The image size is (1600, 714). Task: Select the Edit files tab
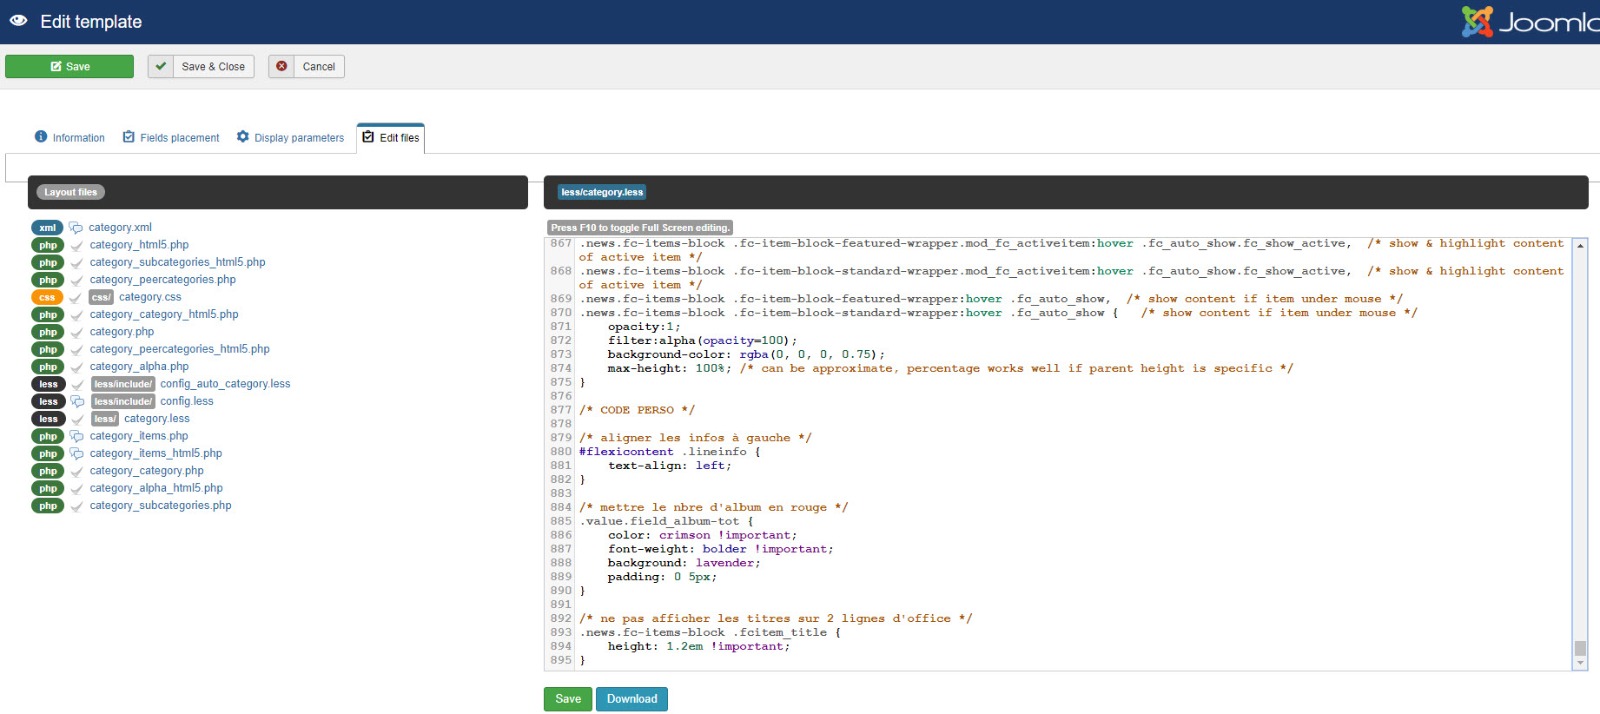point(391,138)
